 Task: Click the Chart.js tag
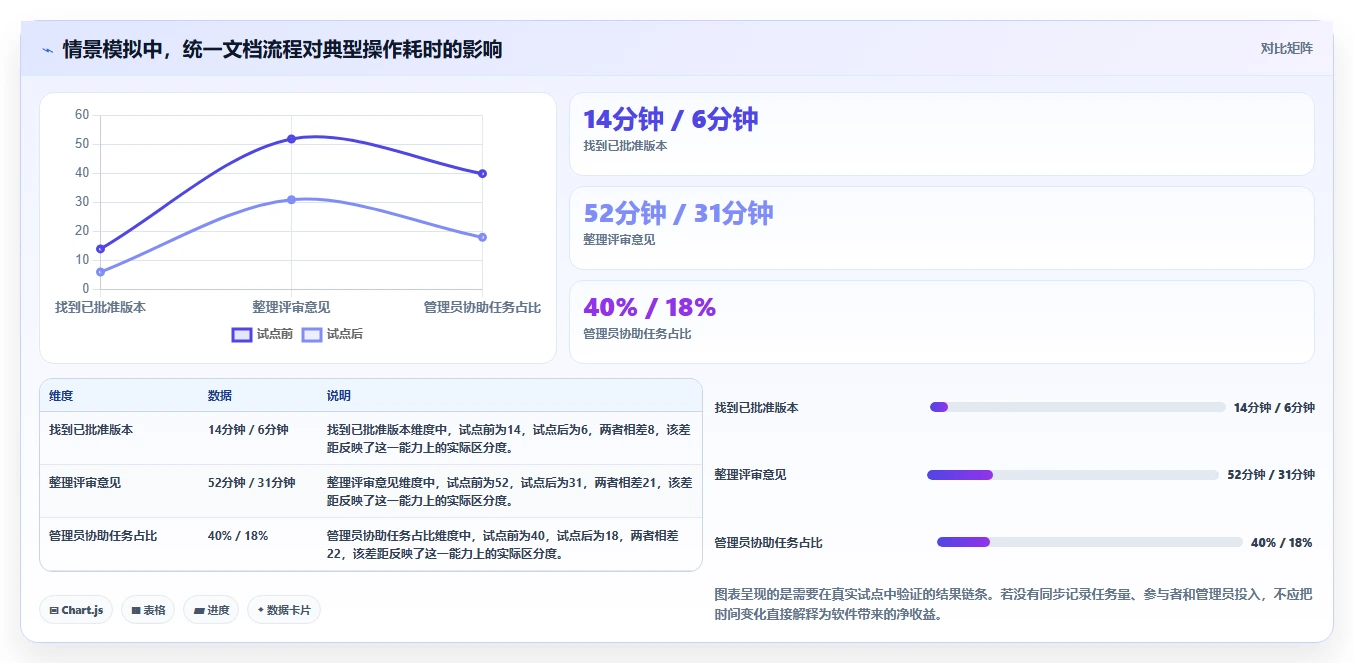point(76,610)
